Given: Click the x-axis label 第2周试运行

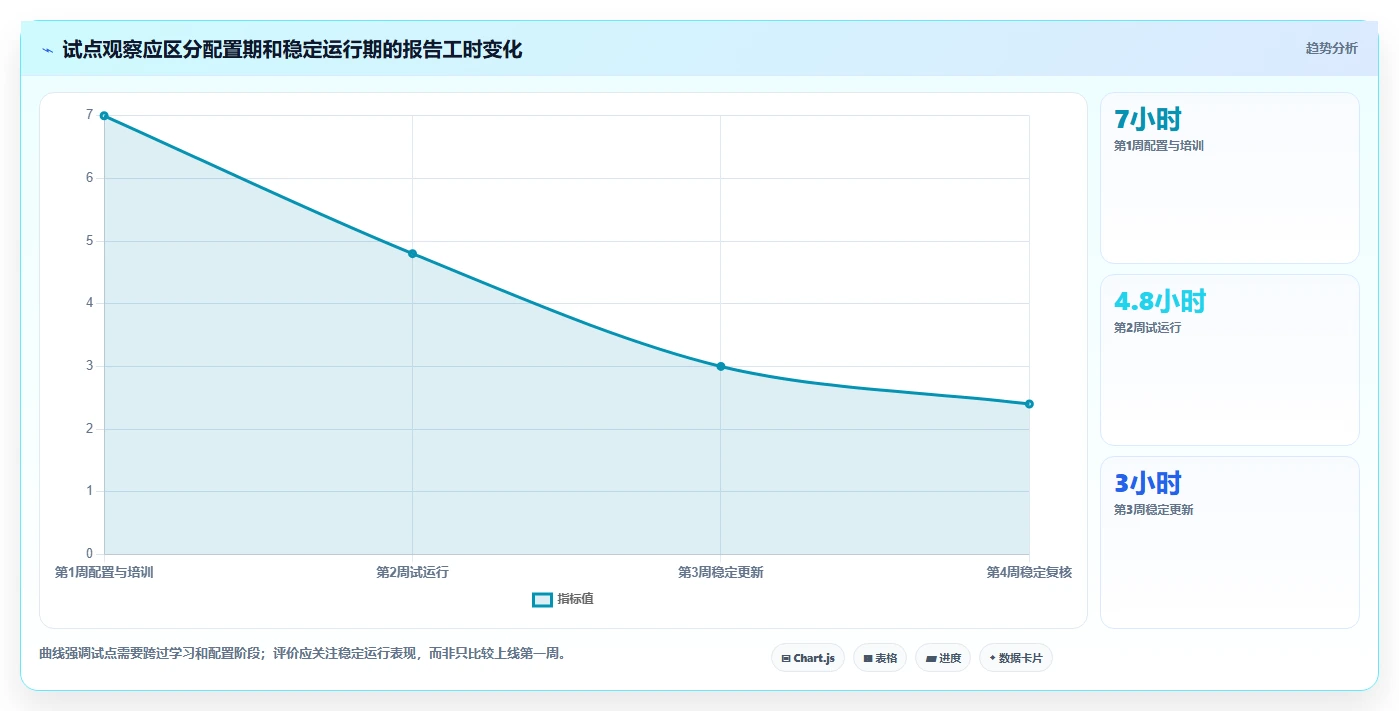Looking at the screenshot, I should tap(412, 572).
